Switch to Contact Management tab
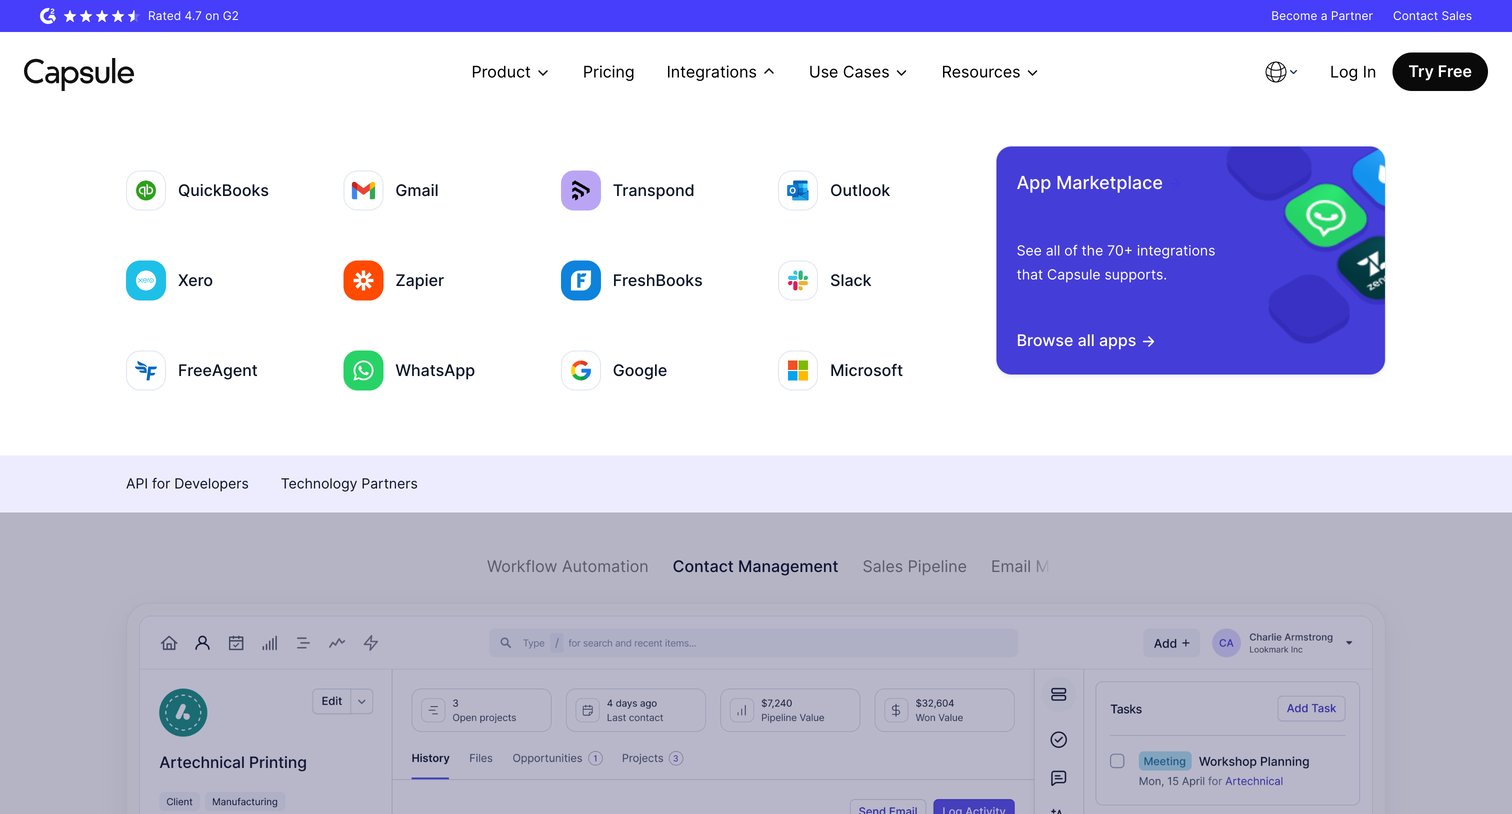The width and height of the screenshot is (1512, 814). coord(755,566)
